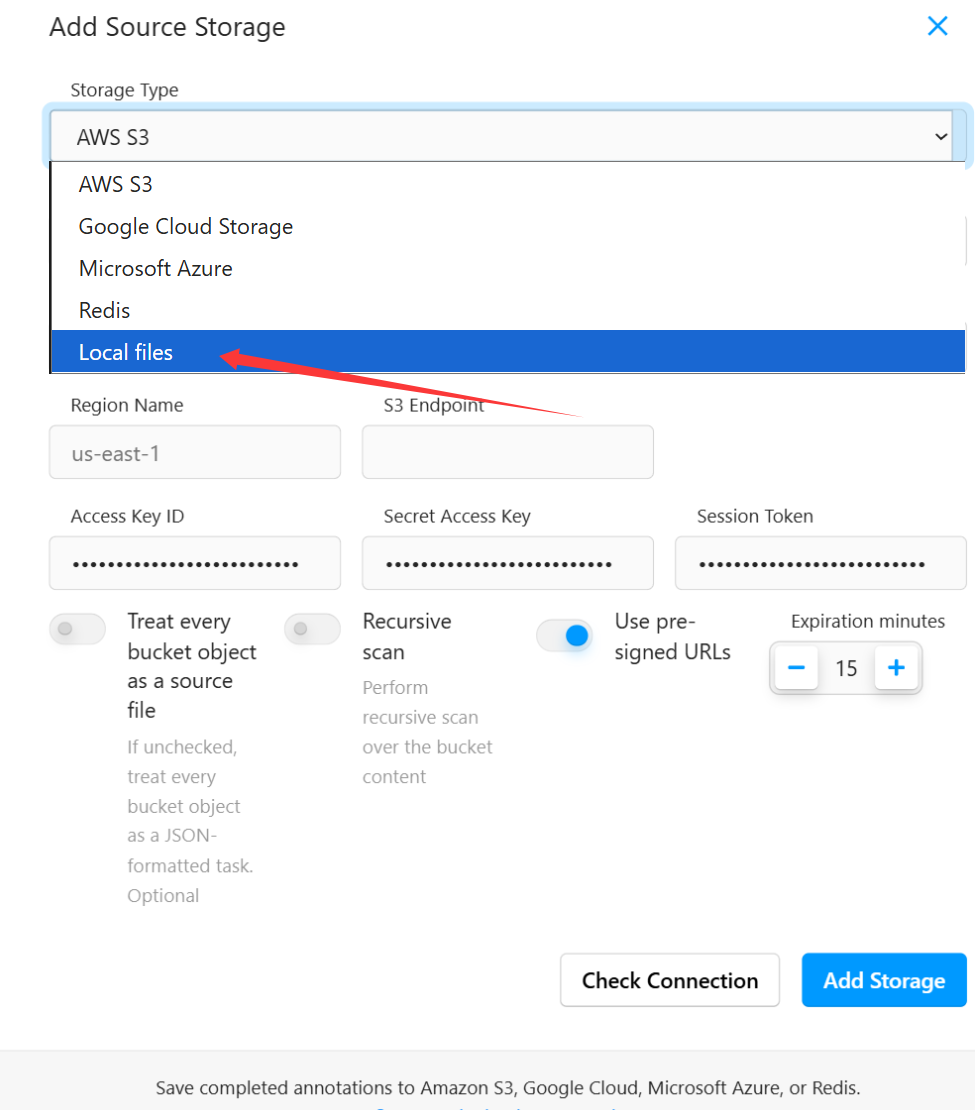Pick Microsoft Azure storage type
Viewport: 975px width, 1110px height.
pos(508,268)
